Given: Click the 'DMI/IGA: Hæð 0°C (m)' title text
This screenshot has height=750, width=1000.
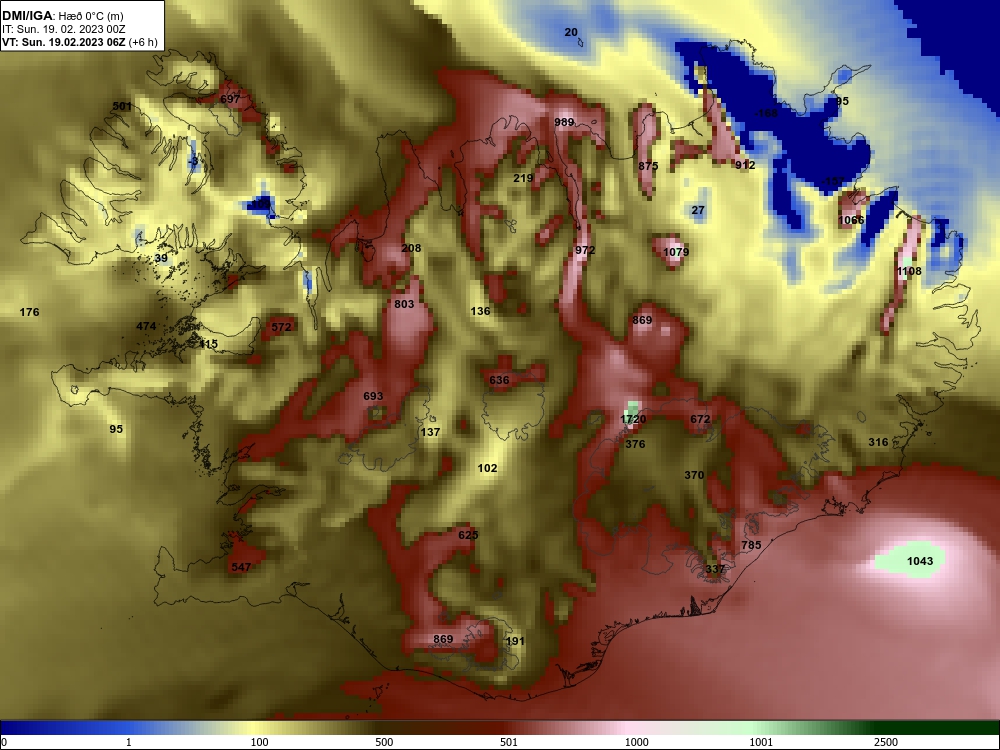Looking at the screenshot, I should coord(62,16).
